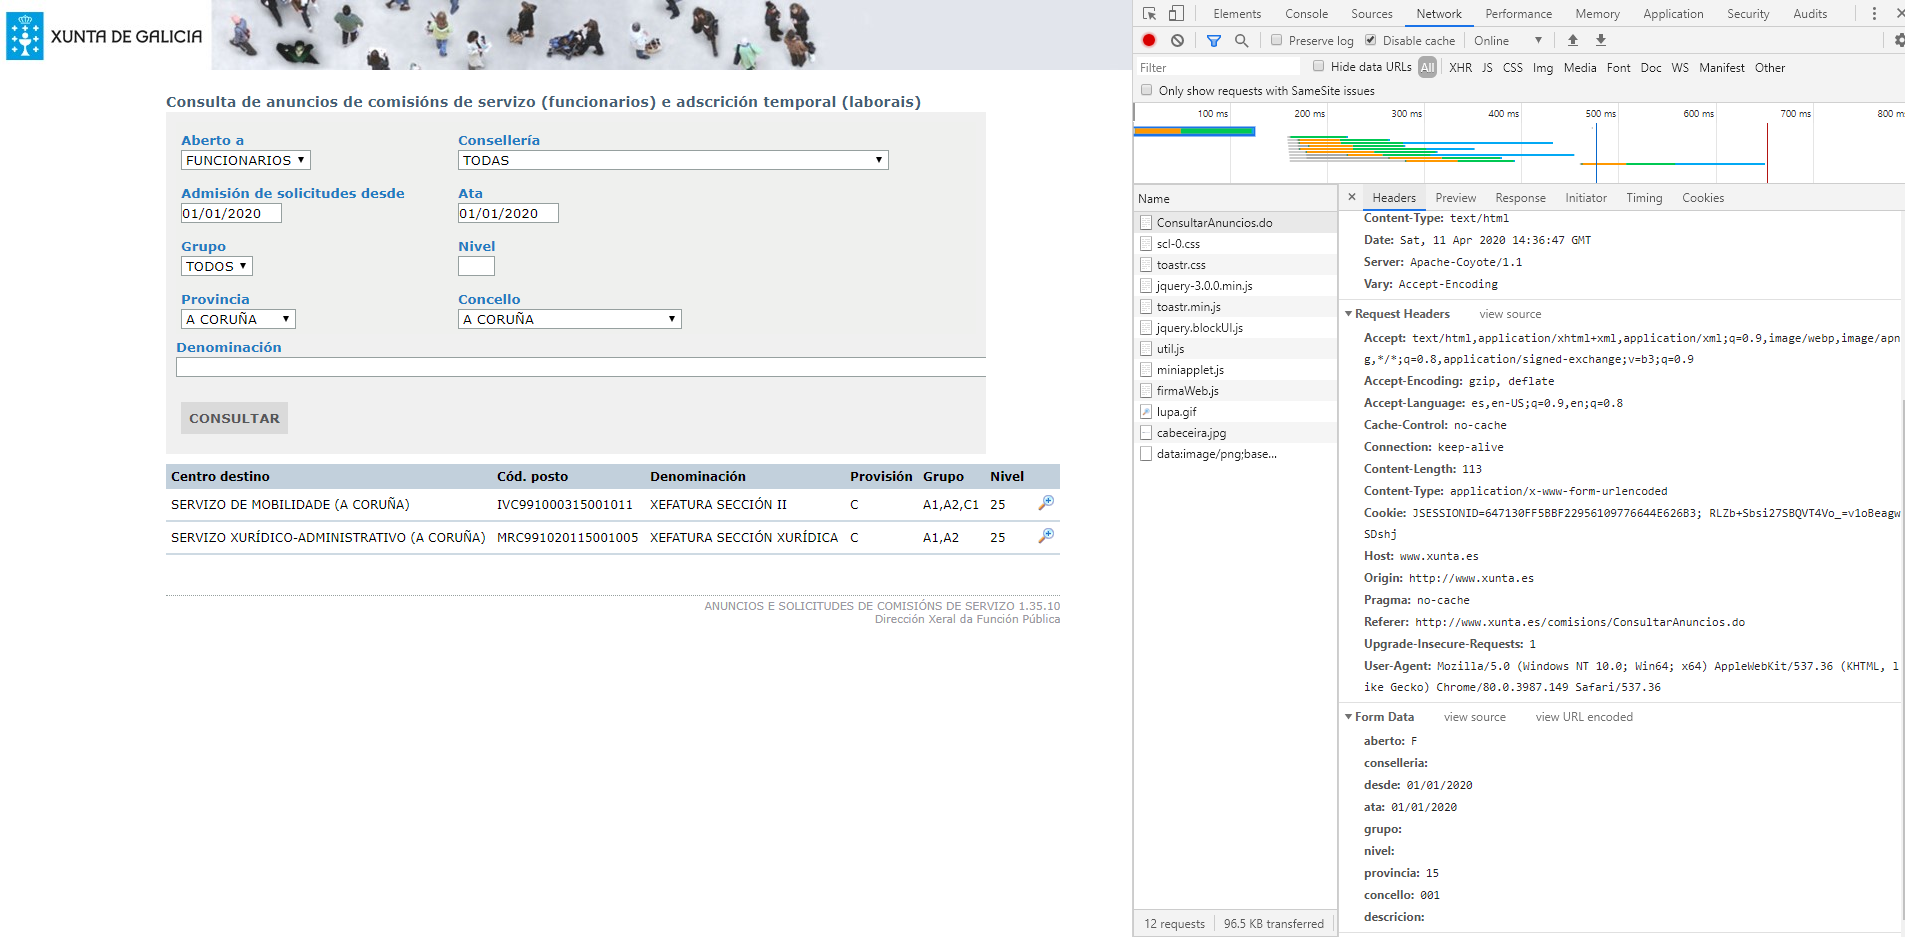Uncheck the Disable cache checkbox
Screen dimensions: 1905x937
[1371, 40]
